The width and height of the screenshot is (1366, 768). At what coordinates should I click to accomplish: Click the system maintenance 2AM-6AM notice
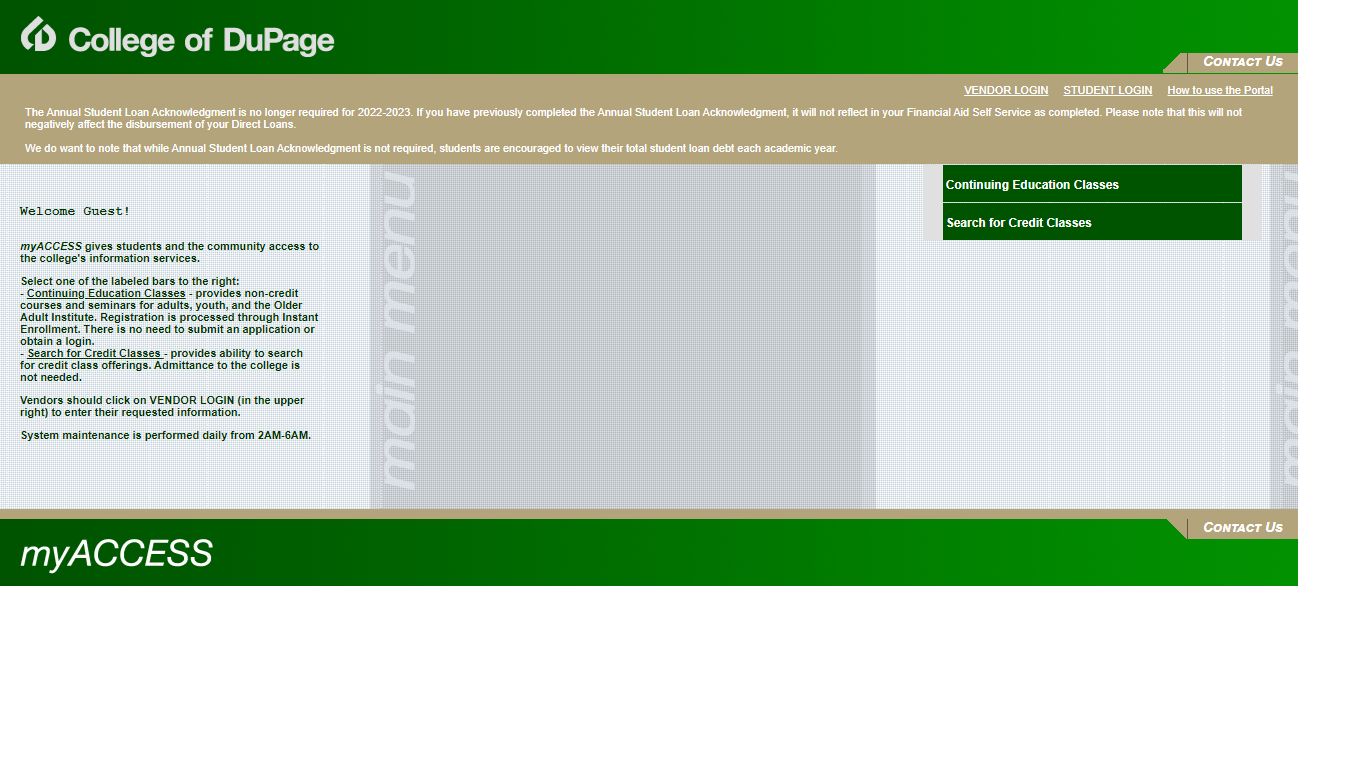point(166,436)
